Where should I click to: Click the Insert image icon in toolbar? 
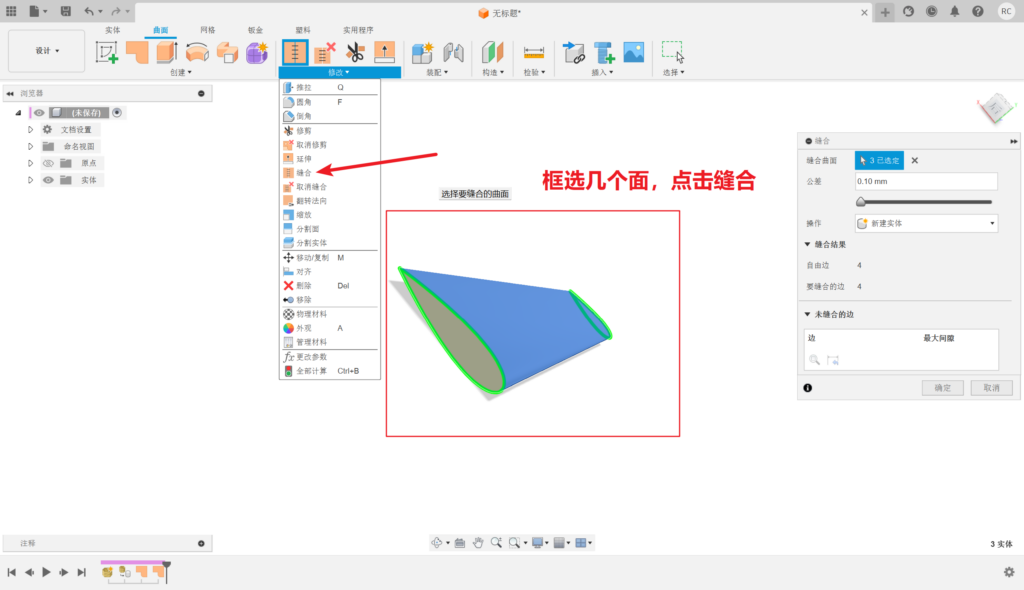pos(633,52)
